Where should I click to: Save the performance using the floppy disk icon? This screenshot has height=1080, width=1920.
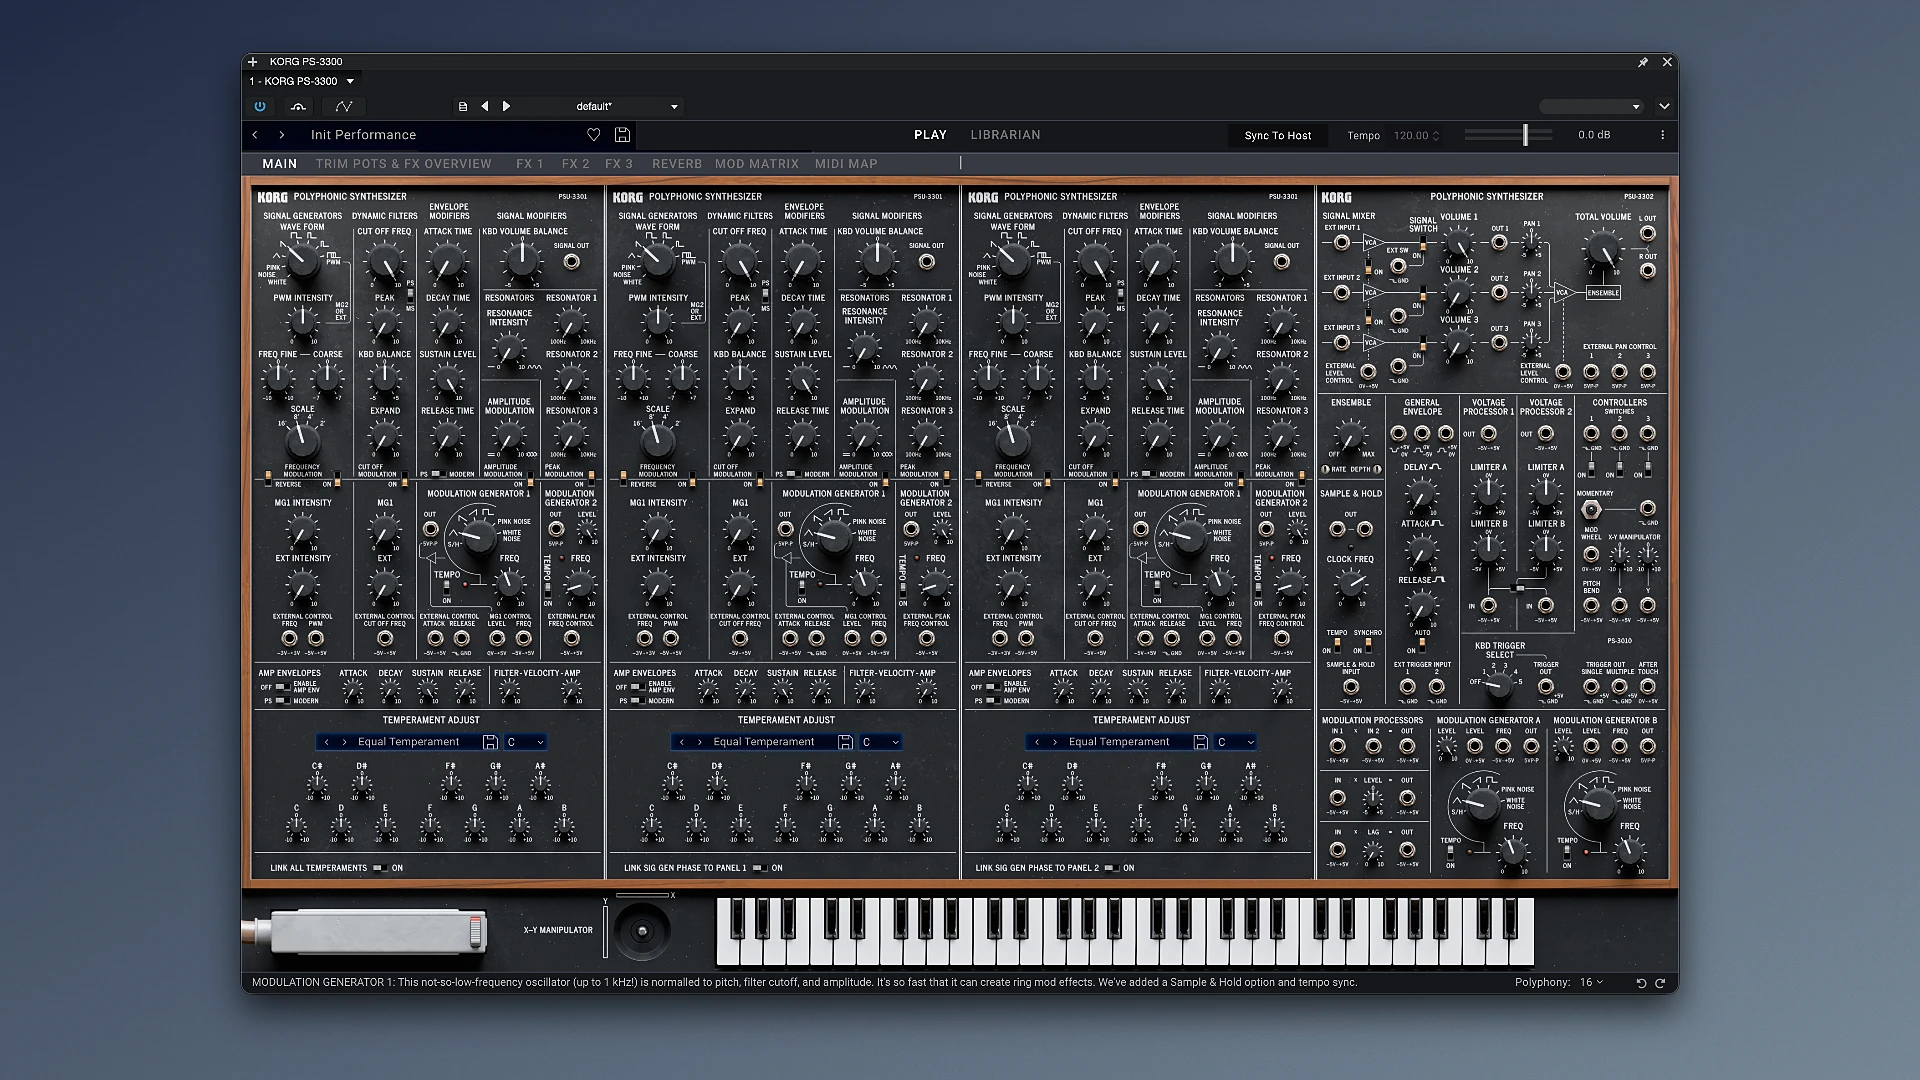point(622,135)
